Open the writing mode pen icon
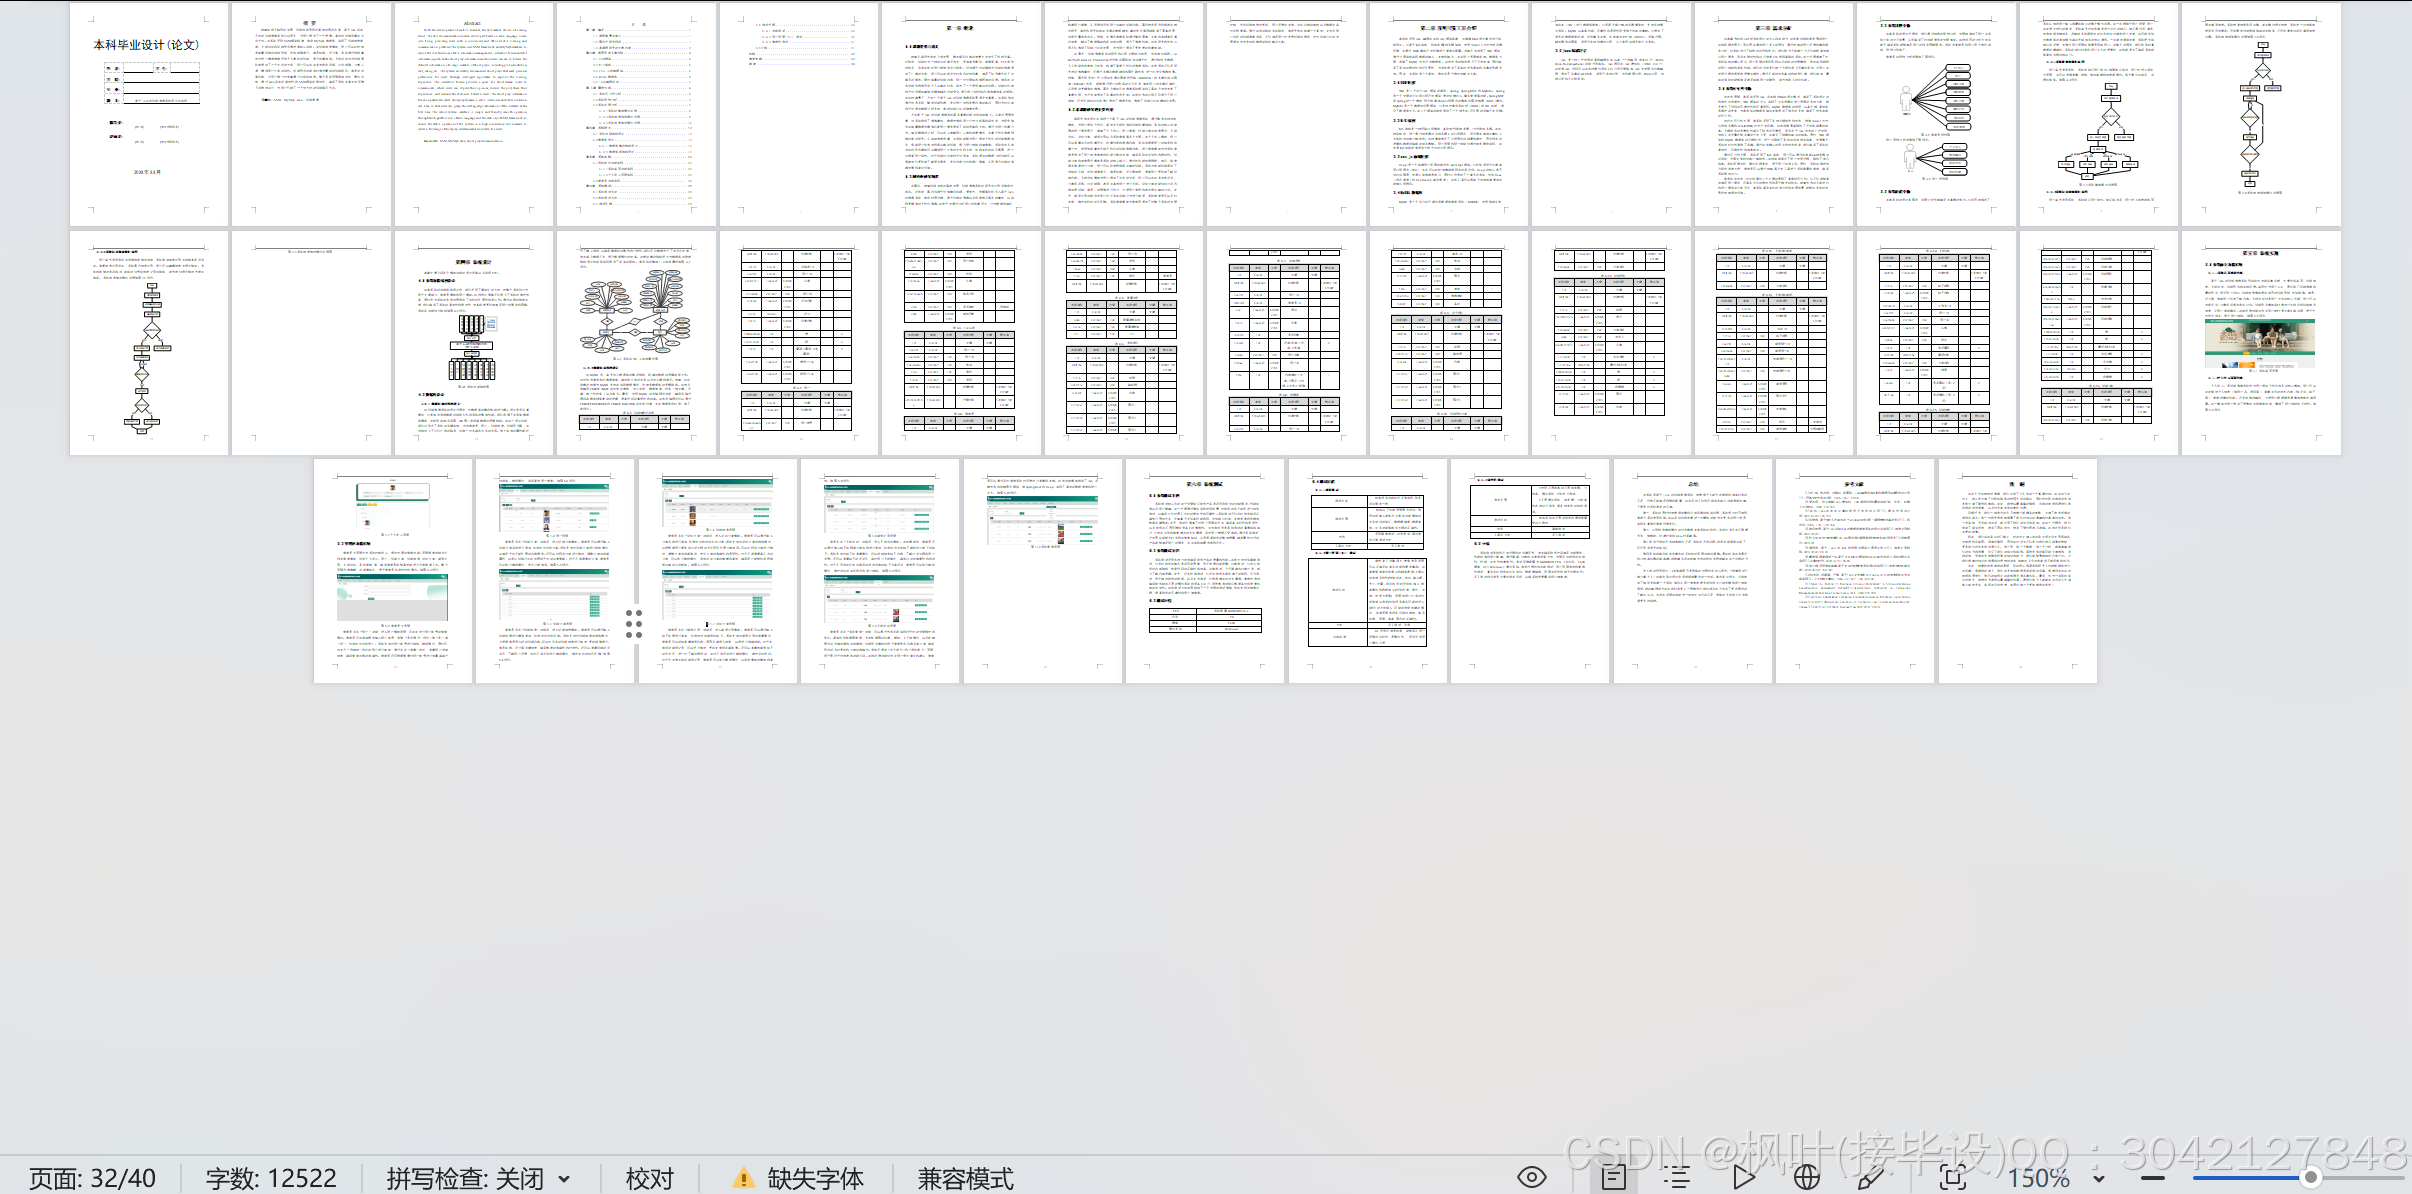Screen dimensions: 2412x1194 tap(1869, 1177)
